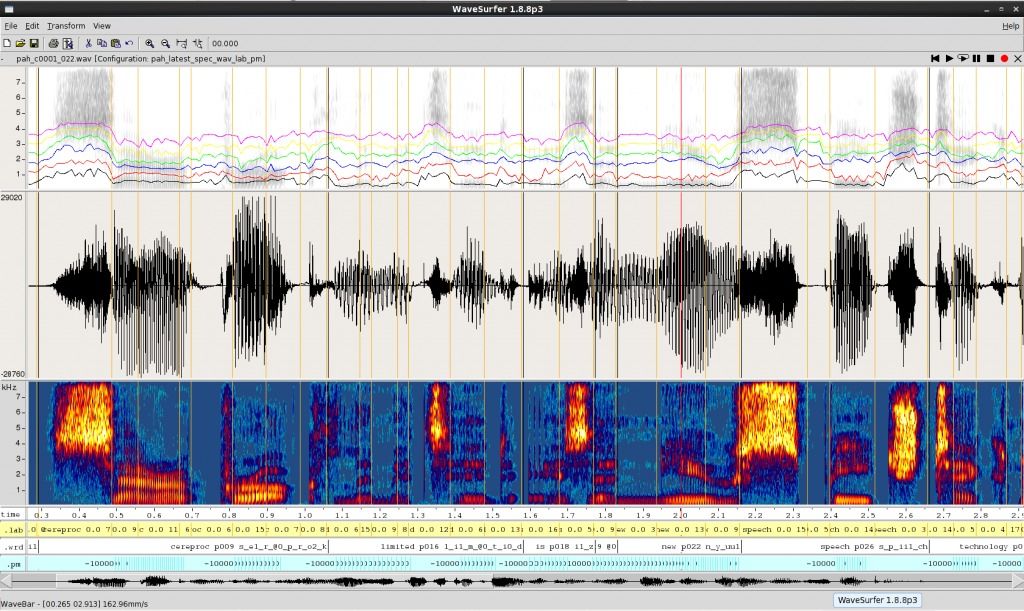Open the Help menu
The height and width of the screenshot is (611, 1024).
coord(1010,25)
